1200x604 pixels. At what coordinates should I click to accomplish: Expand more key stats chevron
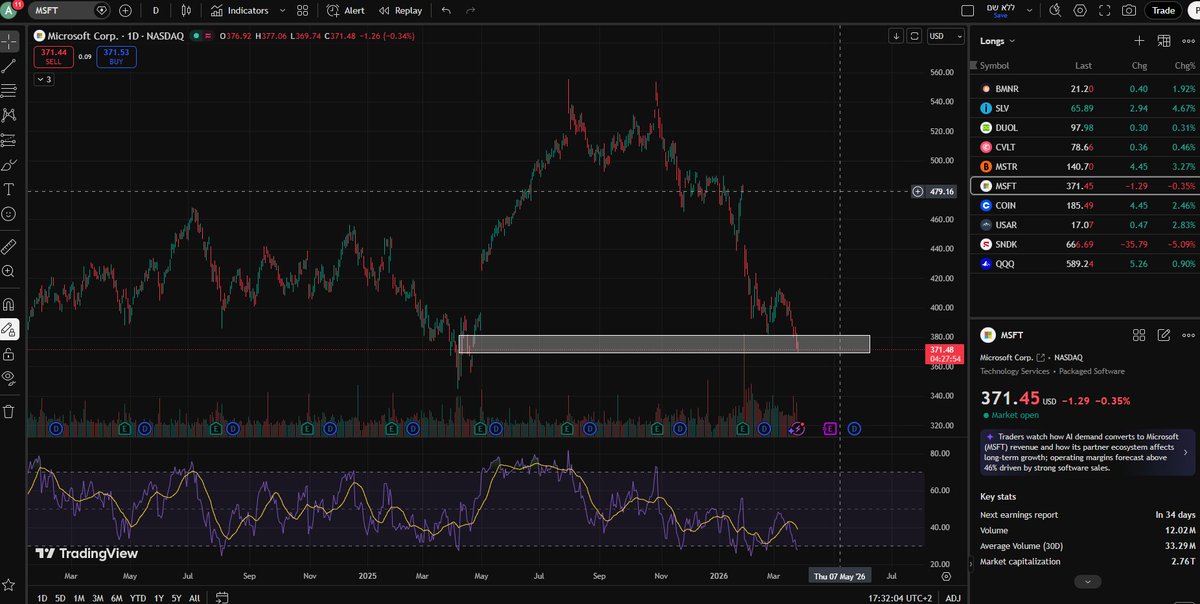coord(1087,580)
